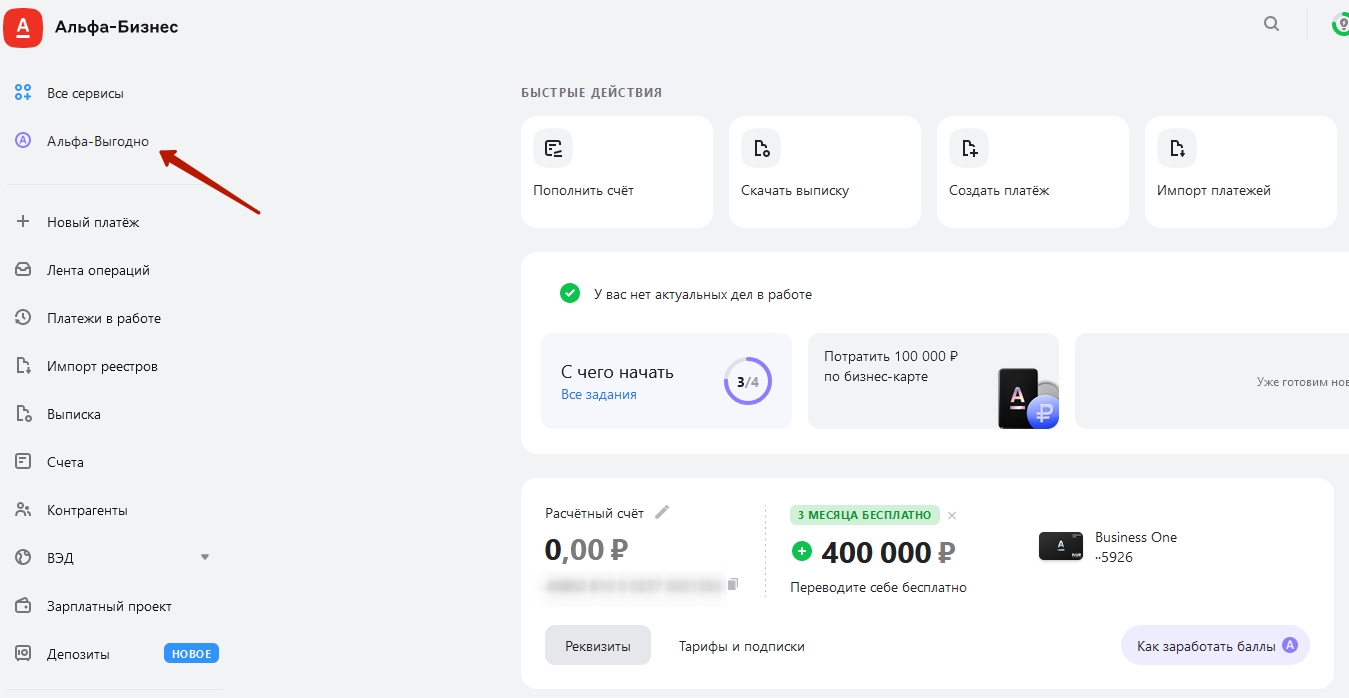Open the search magnifier icon
1349x698 pixels.
(x=1271, y=25)
